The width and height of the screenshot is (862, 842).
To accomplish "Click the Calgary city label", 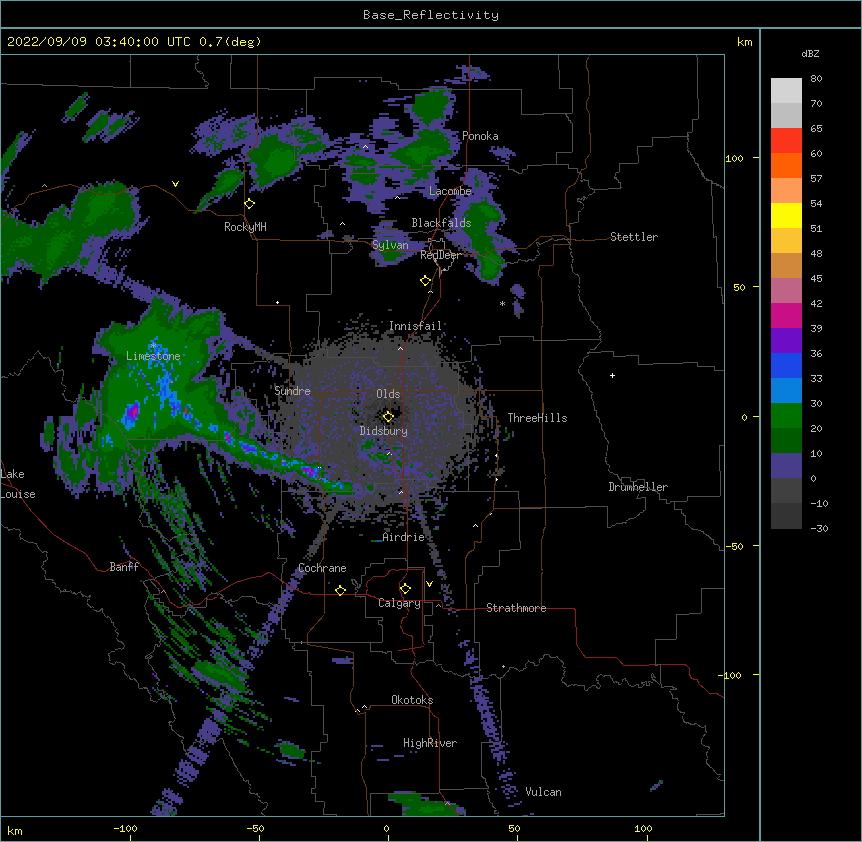I will pyautogui.click(x=399, y=603).
